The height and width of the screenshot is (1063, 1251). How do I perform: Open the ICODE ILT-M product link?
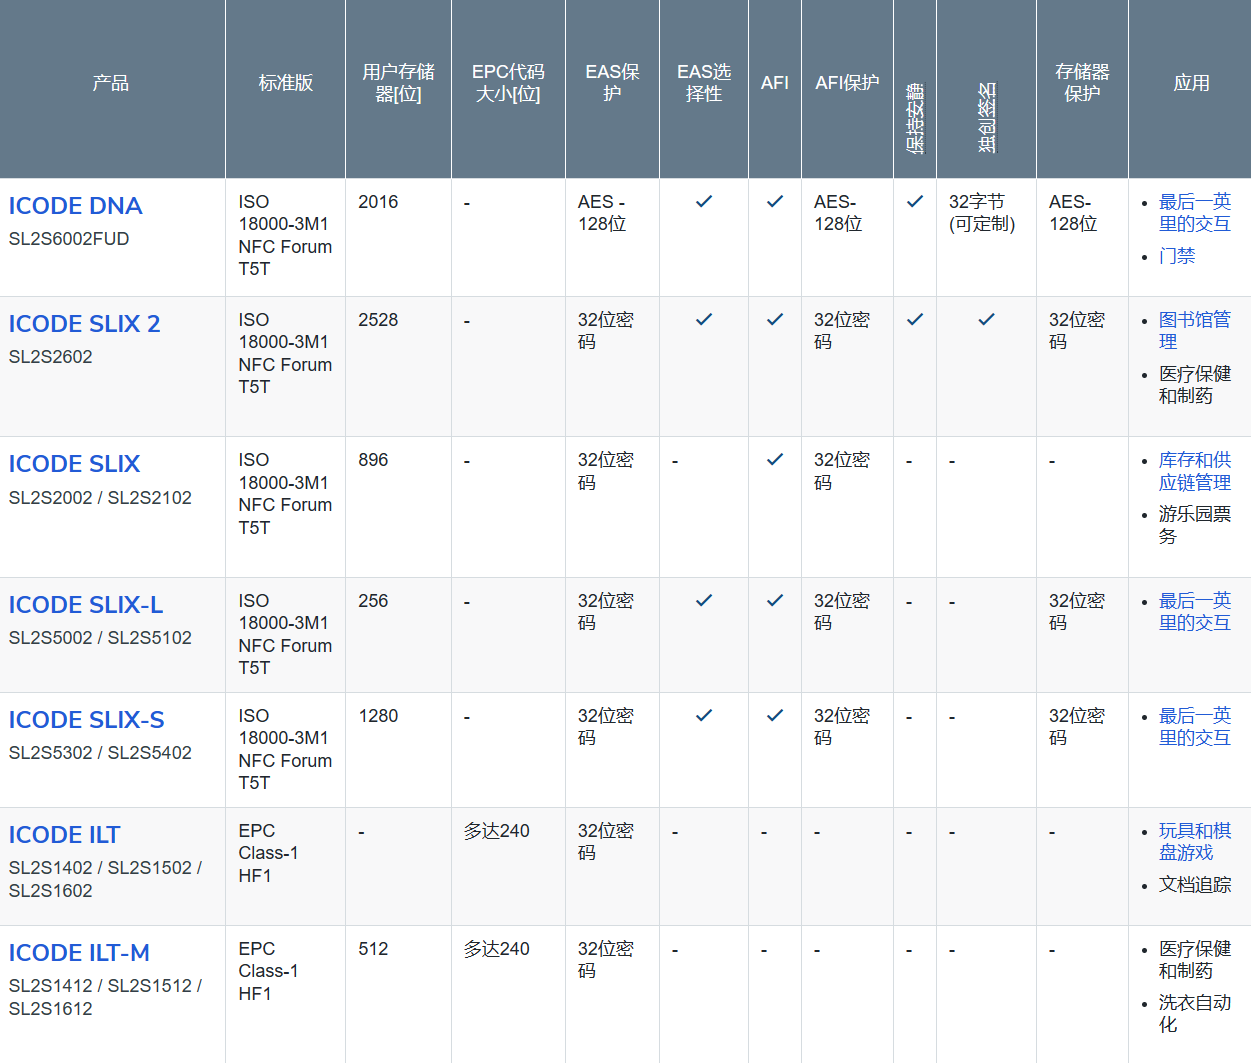click(x=79, y=953)
